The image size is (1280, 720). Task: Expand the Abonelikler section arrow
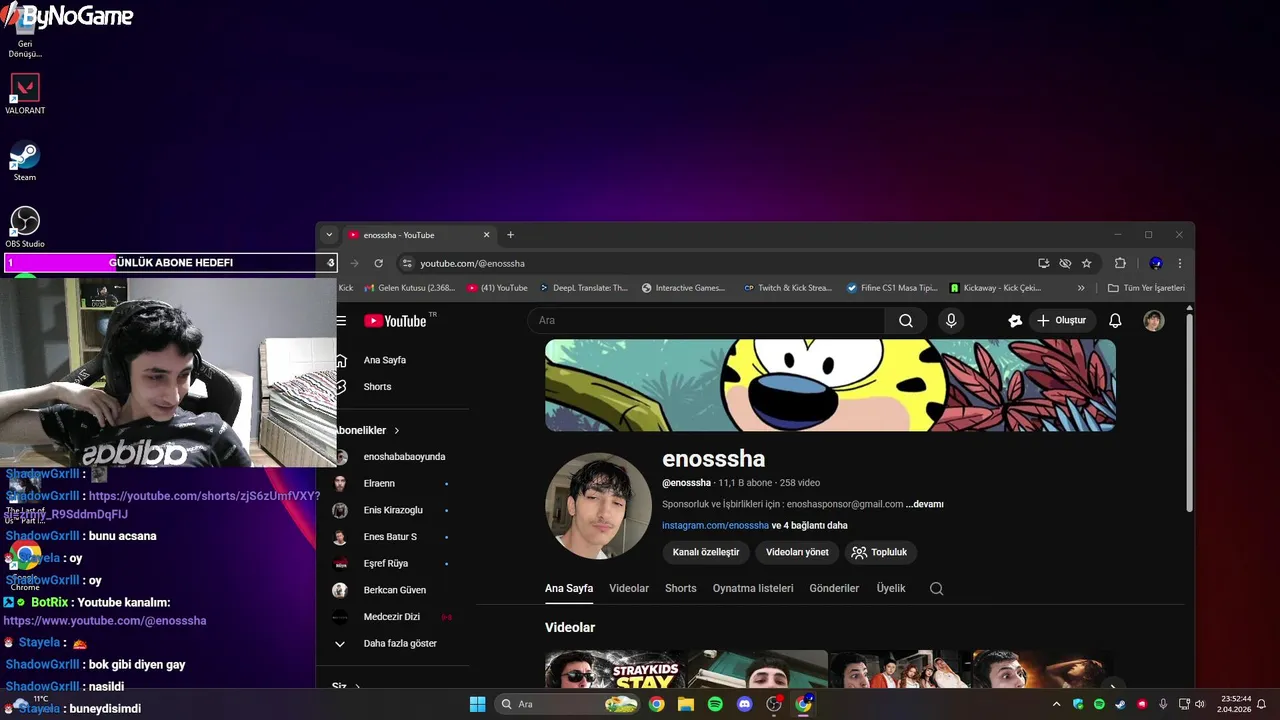(397, 430)
